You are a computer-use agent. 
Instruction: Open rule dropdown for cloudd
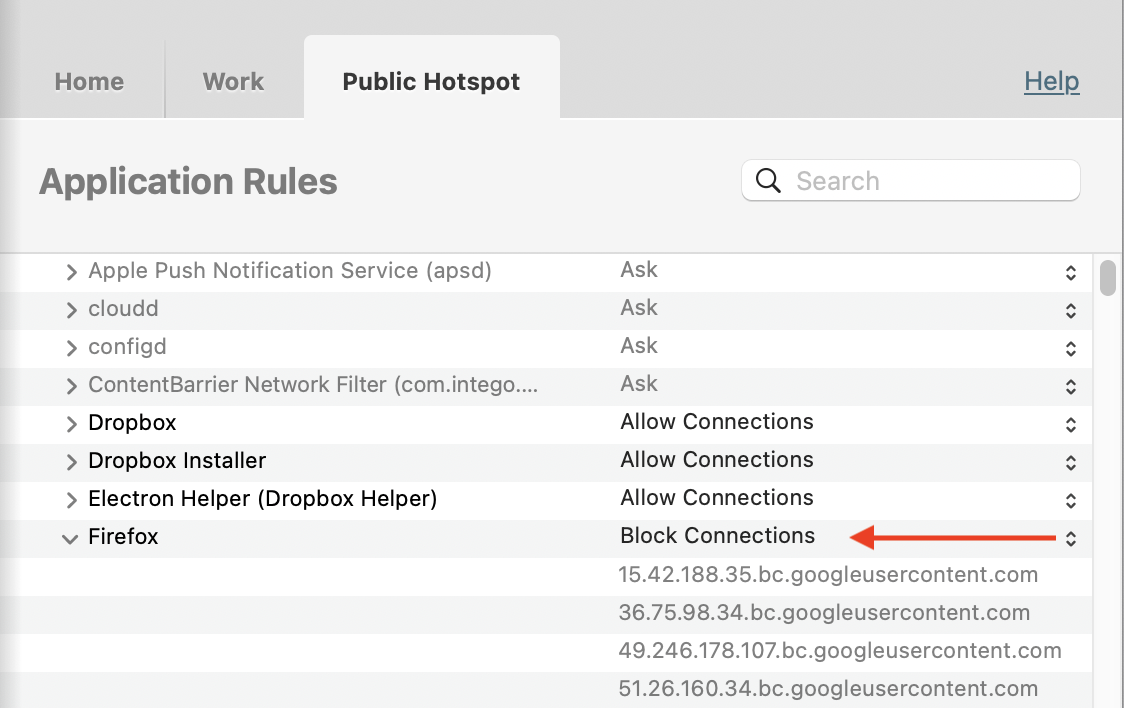click(x=1070, y=310)
